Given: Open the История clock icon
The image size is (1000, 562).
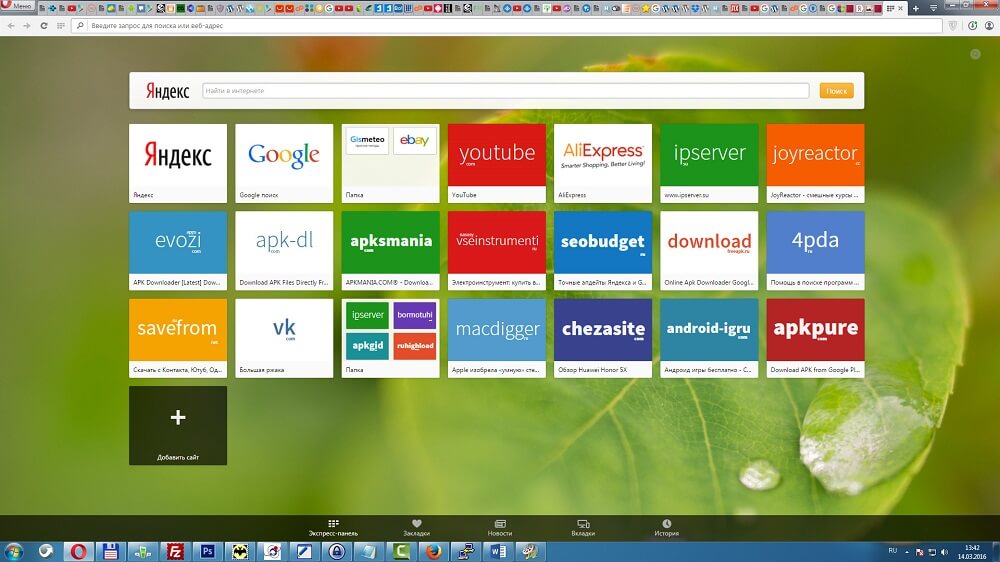Looking at the screenshot, I should 666,527.
